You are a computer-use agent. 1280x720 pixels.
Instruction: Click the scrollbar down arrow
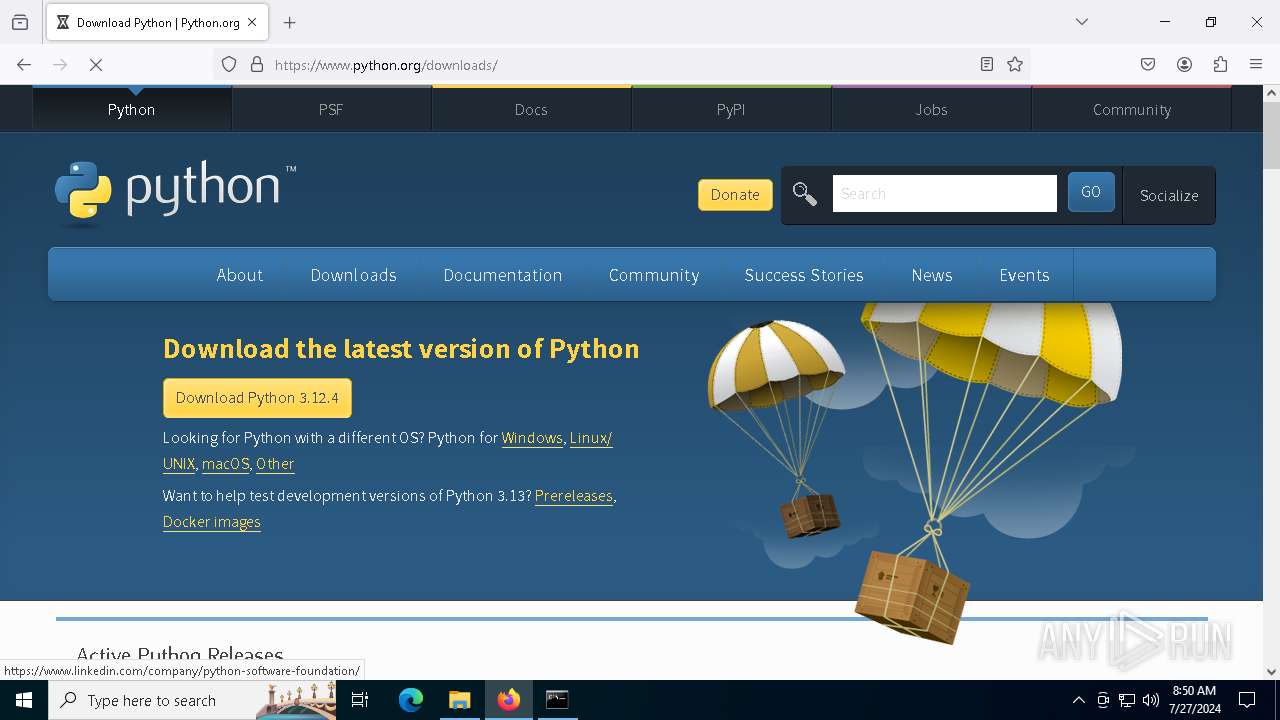tap(1271, 672)
